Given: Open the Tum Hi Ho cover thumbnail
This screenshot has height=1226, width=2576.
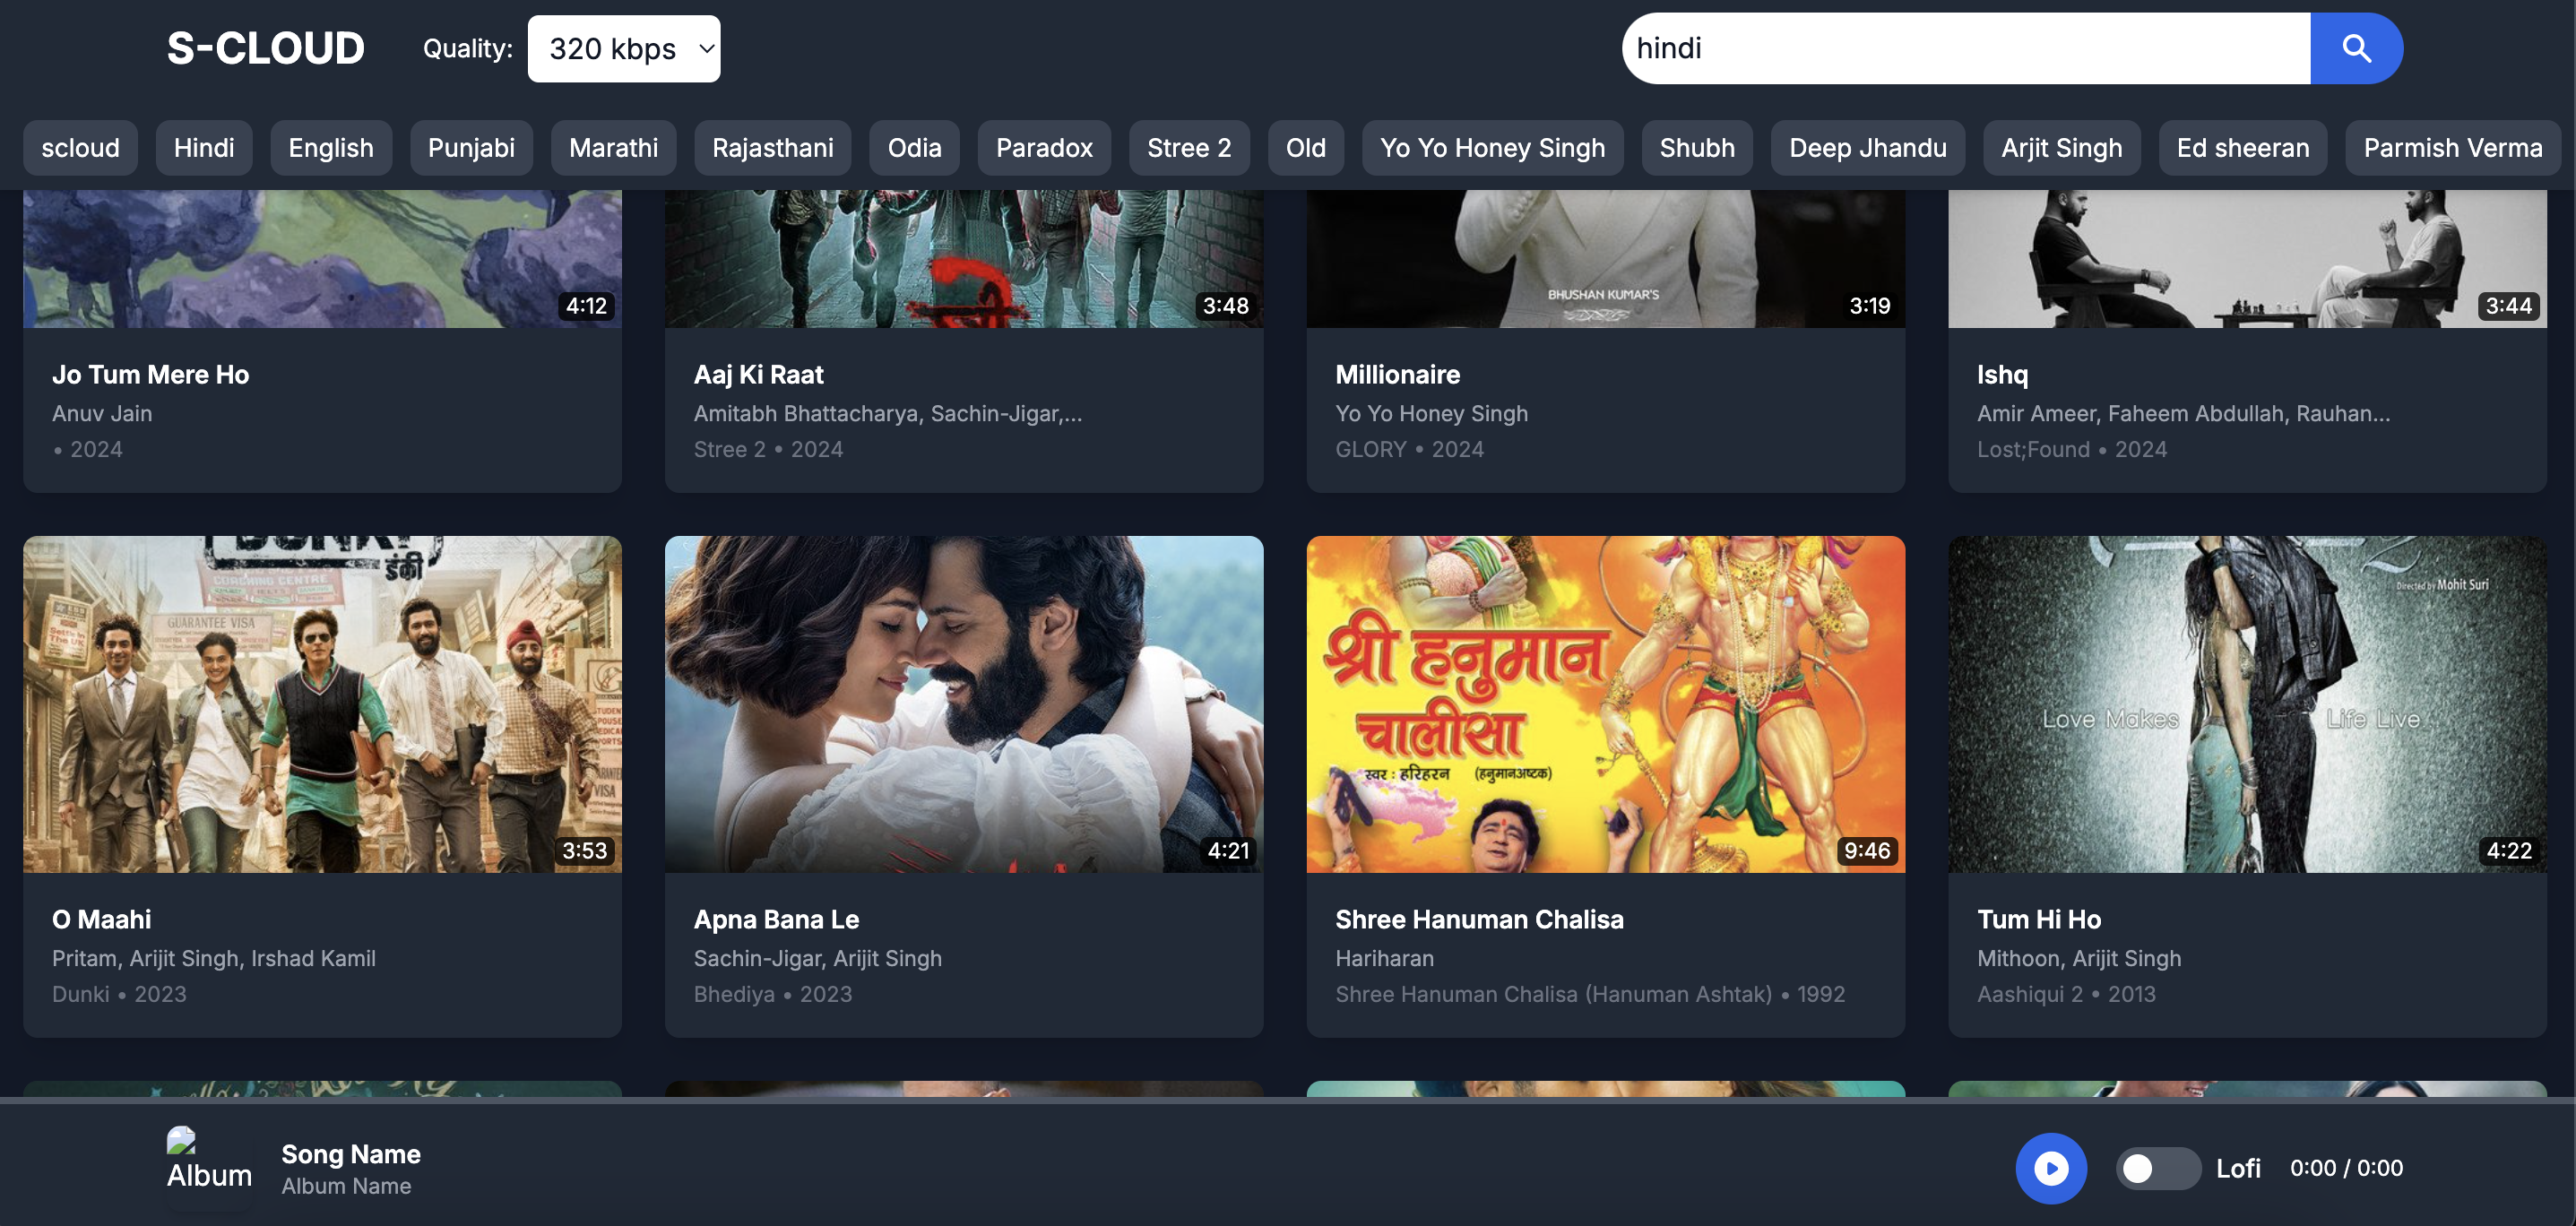Looking at the screenshot, I should pos(2247,704).
